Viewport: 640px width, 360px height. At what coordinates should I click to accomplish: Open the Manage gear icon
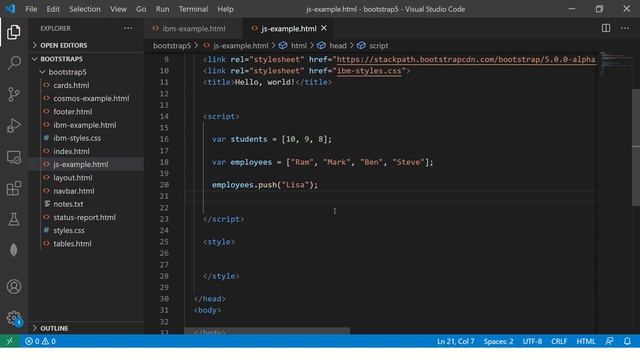click(x=13, y=318)
